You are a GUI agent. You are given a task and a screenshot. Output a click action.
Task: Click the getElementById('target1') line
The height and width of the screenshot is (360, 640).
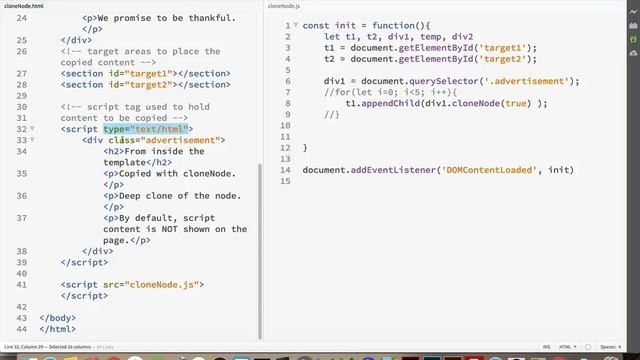(x=430, y=48)
